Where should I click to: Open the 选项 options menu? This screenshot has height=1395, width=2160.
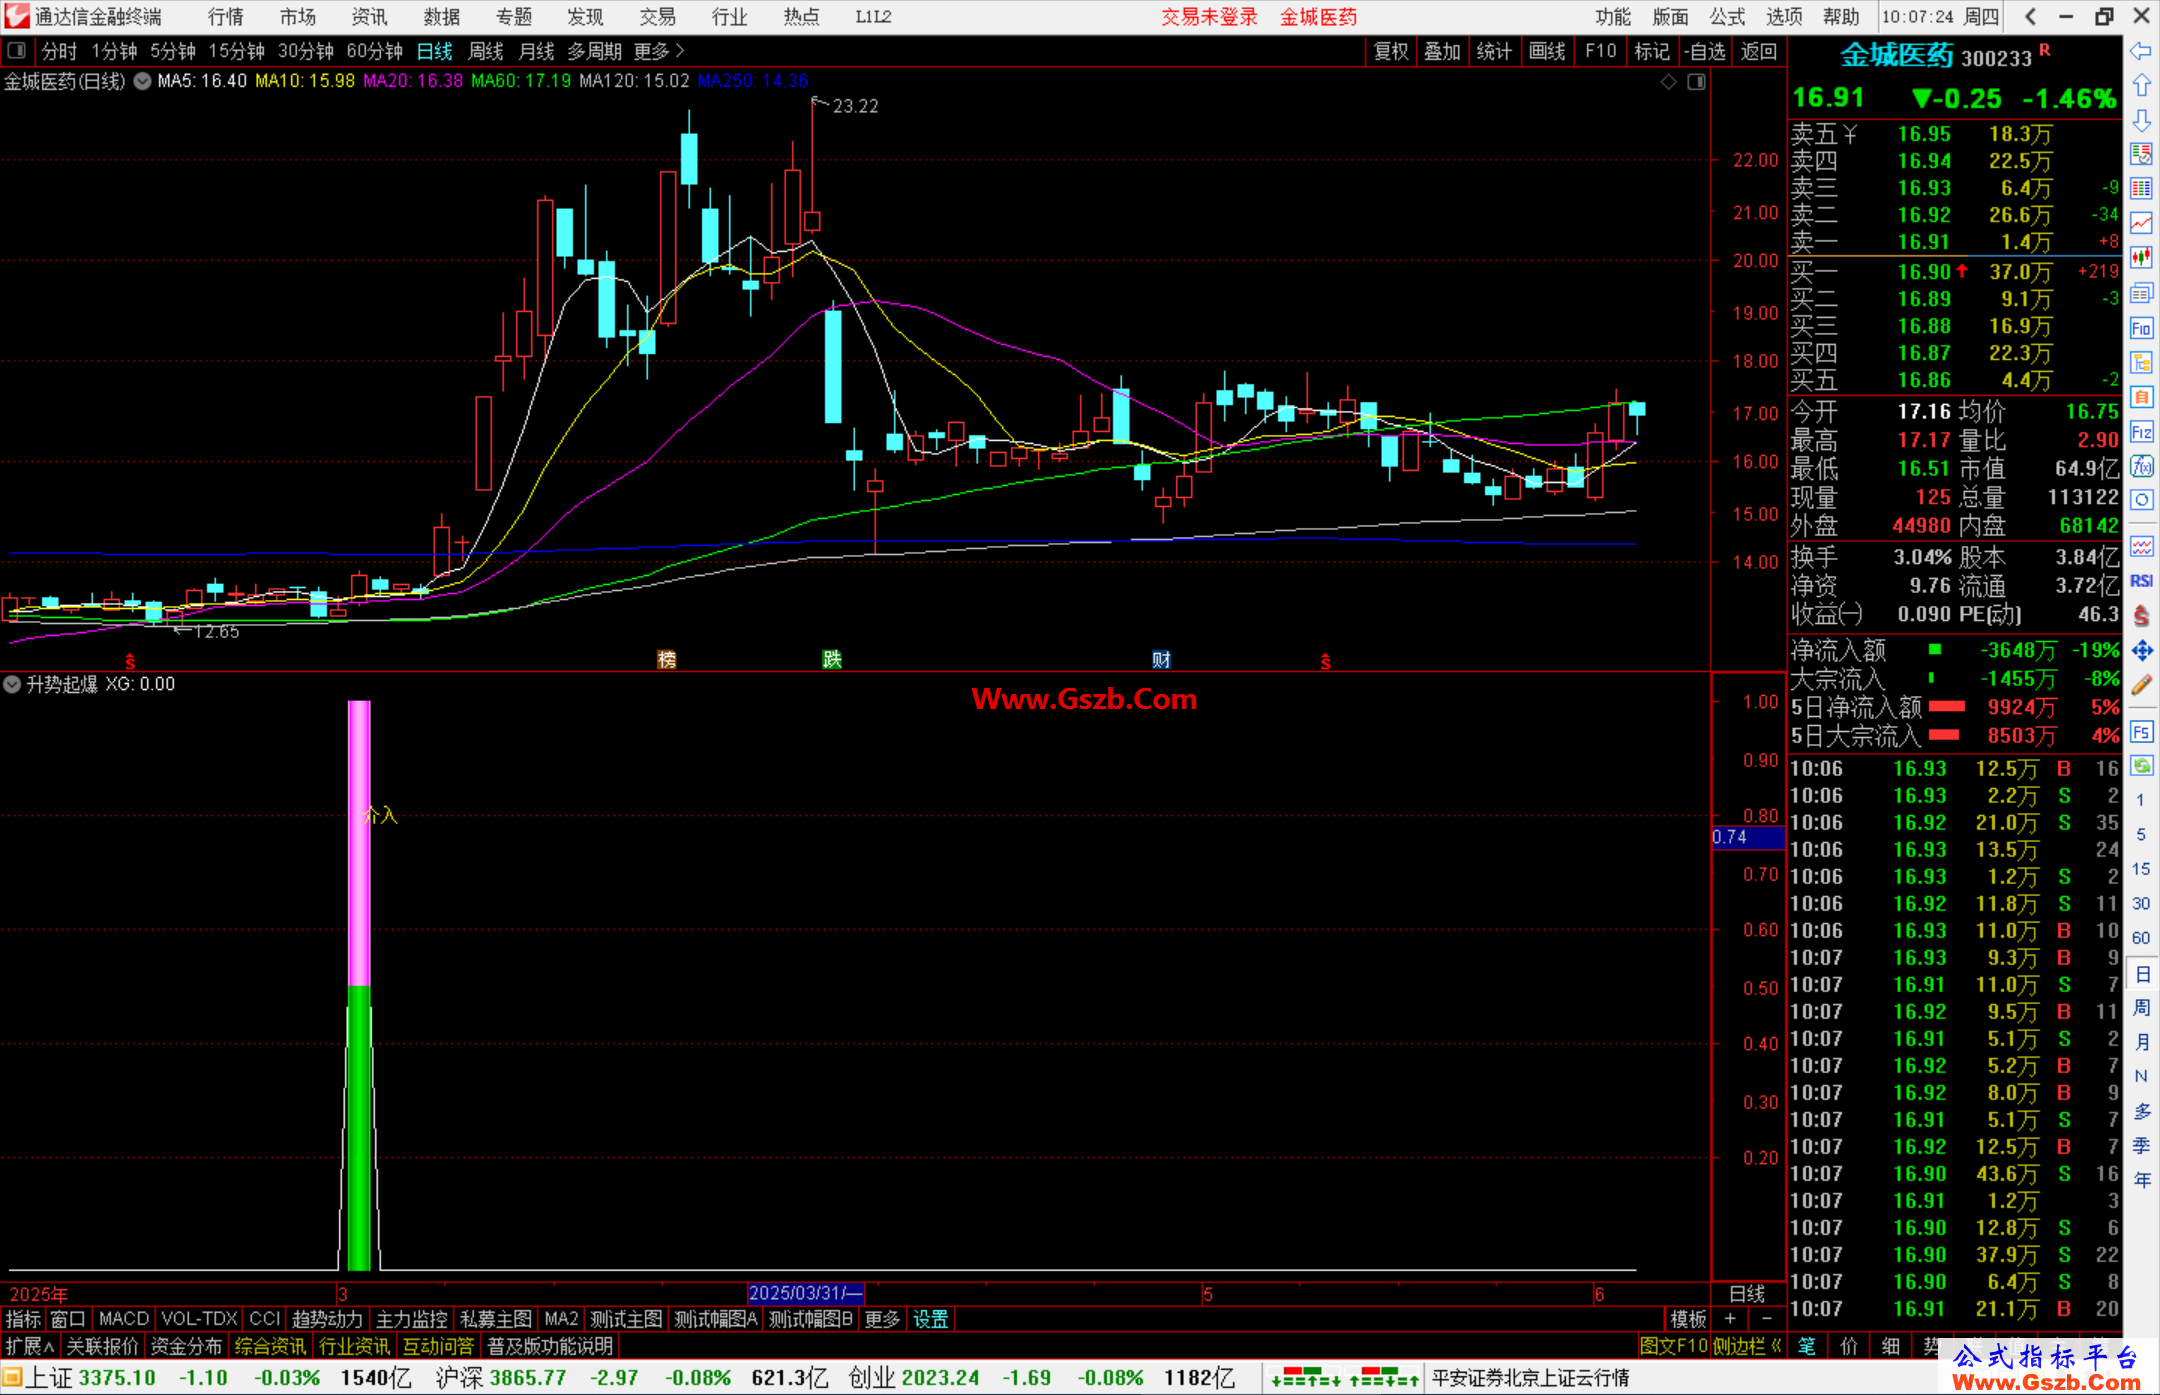coord(1784,17)
